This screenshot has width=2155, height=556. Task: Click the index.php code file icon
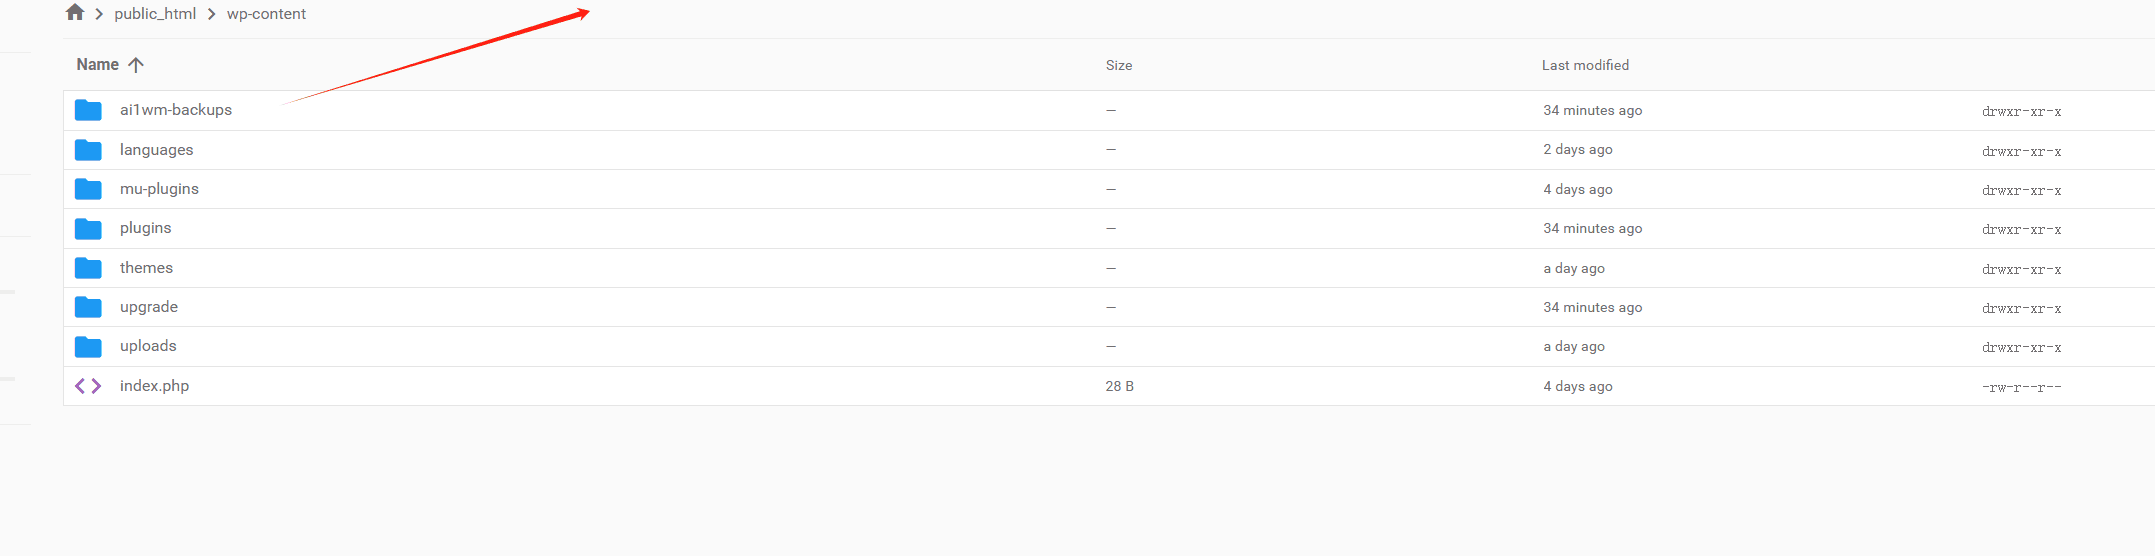pyautogui.click(x=88, y=386)
